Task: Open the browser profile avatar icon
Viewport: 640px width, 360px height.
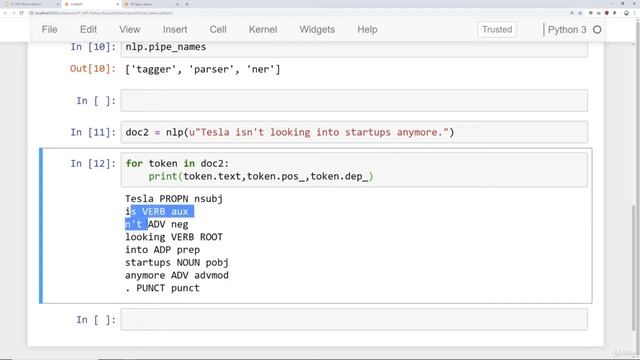Action: pos(626,13)
